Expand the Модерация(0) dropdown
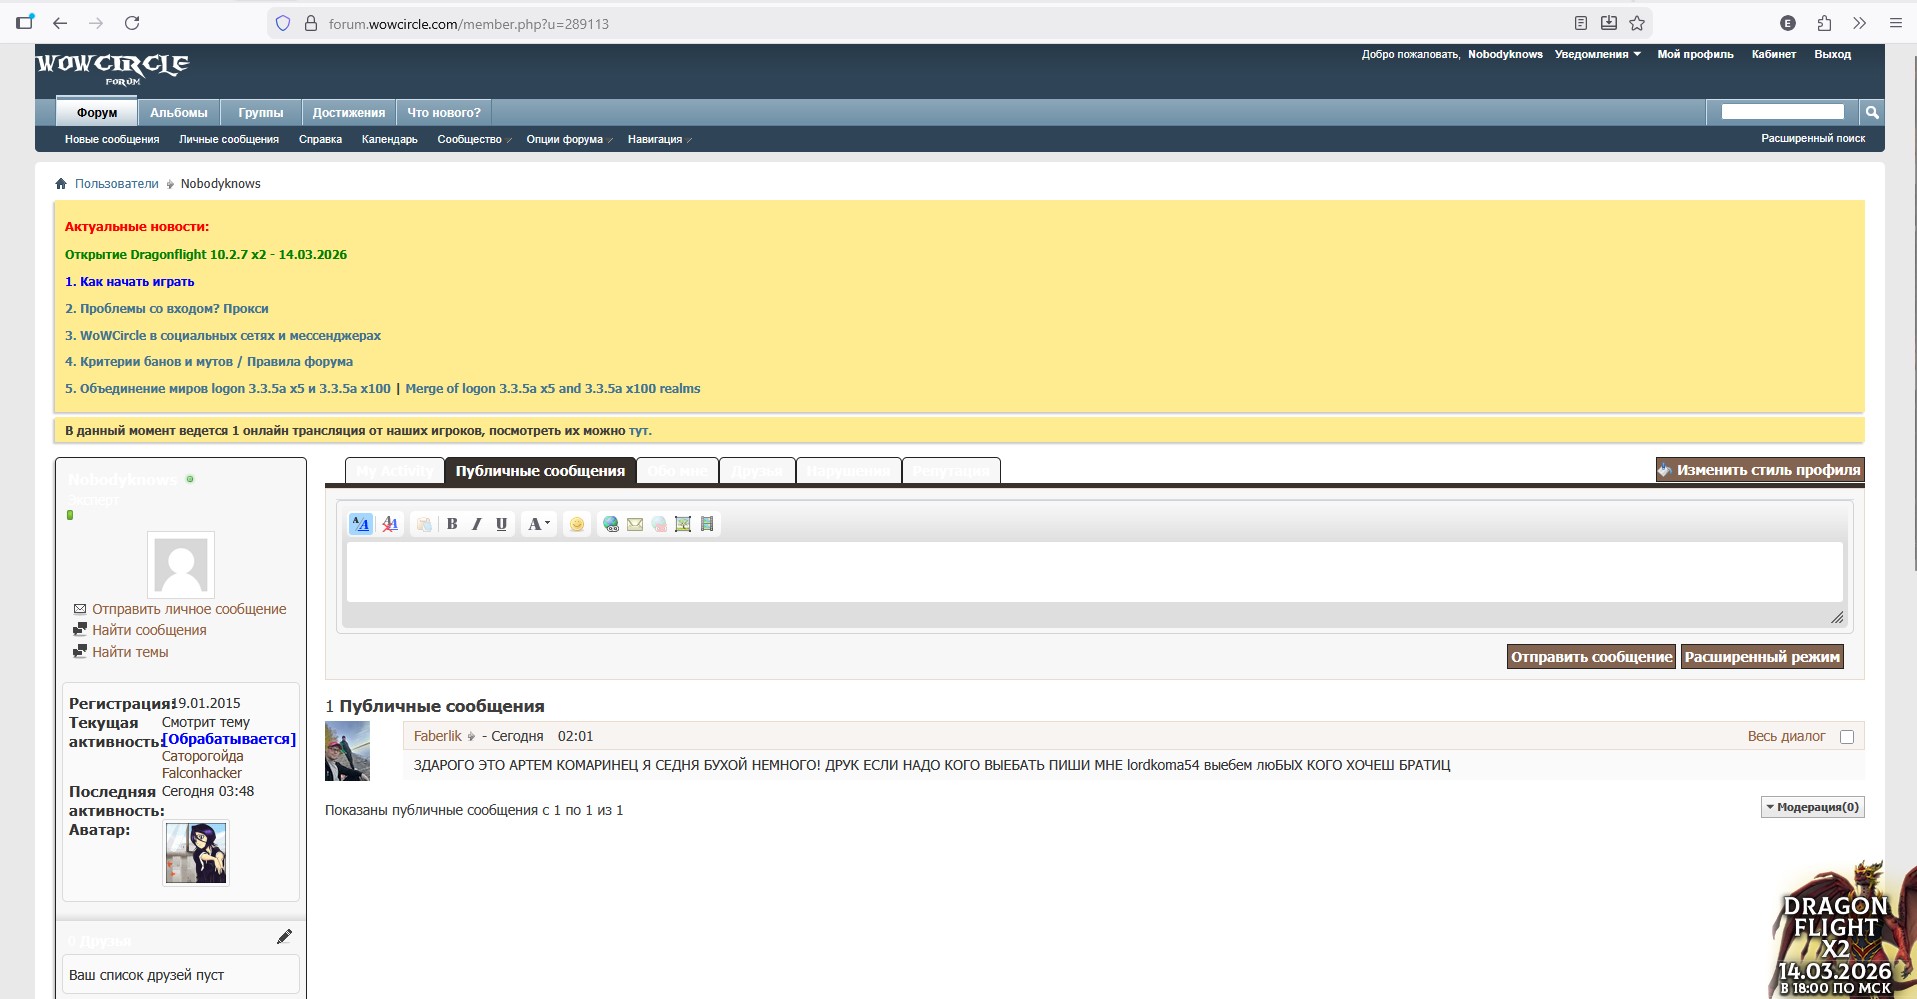This screenshot has width=1917, height=999. [1812, 807]
